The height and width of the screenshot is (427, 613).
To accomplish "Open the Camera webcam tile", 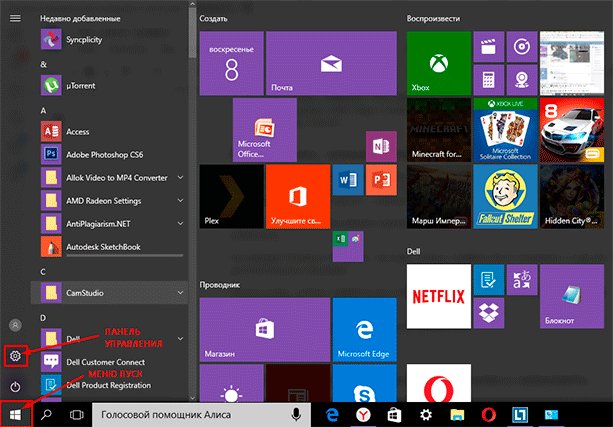I will point(522,80).
